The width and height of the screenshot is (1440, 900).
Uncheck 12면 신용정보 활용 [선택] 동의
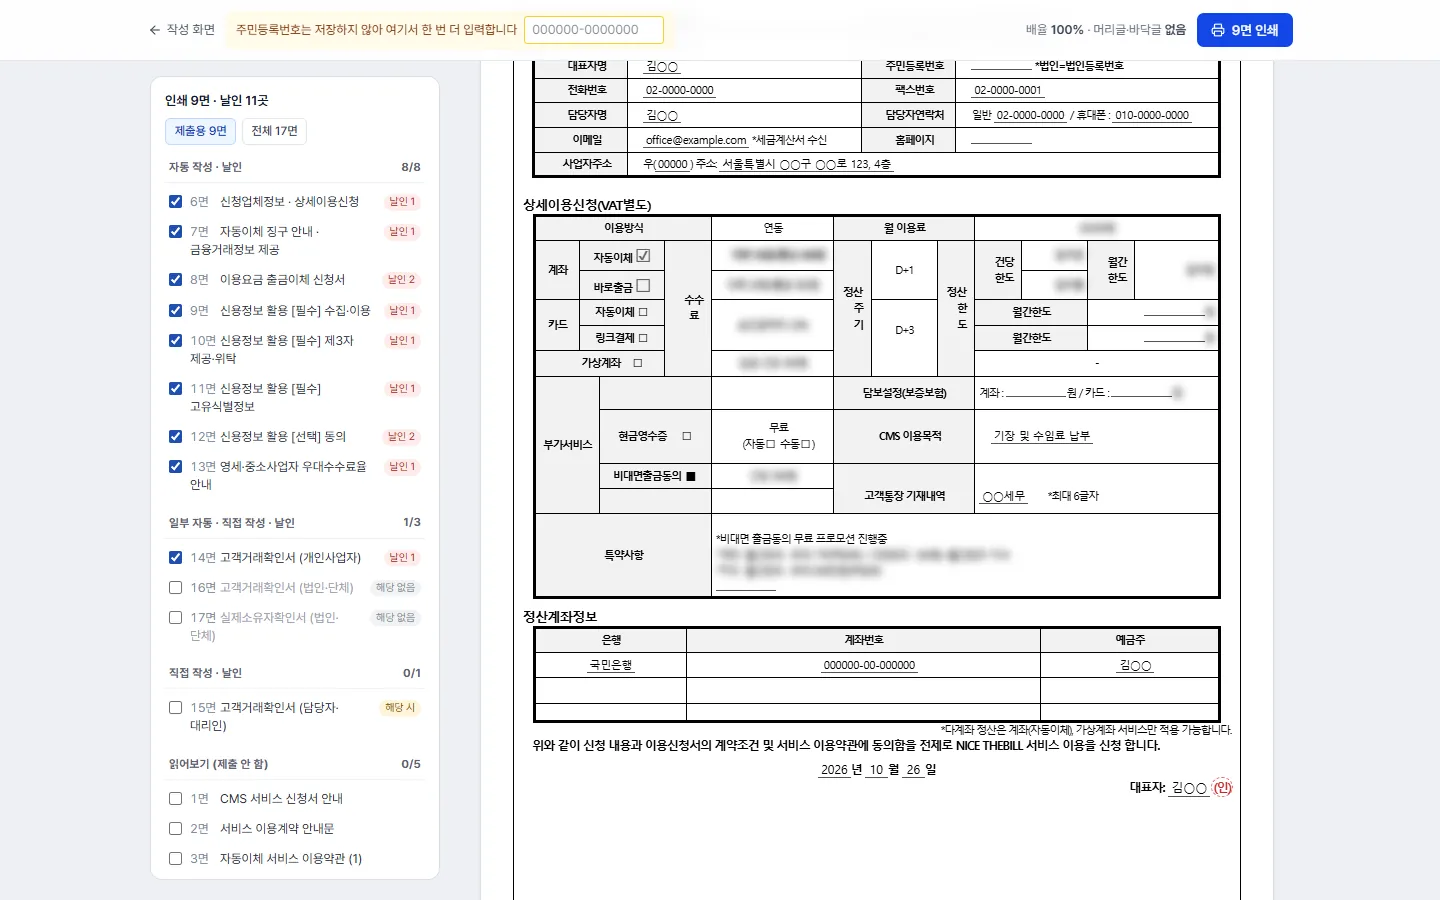(x=175, y=437)
